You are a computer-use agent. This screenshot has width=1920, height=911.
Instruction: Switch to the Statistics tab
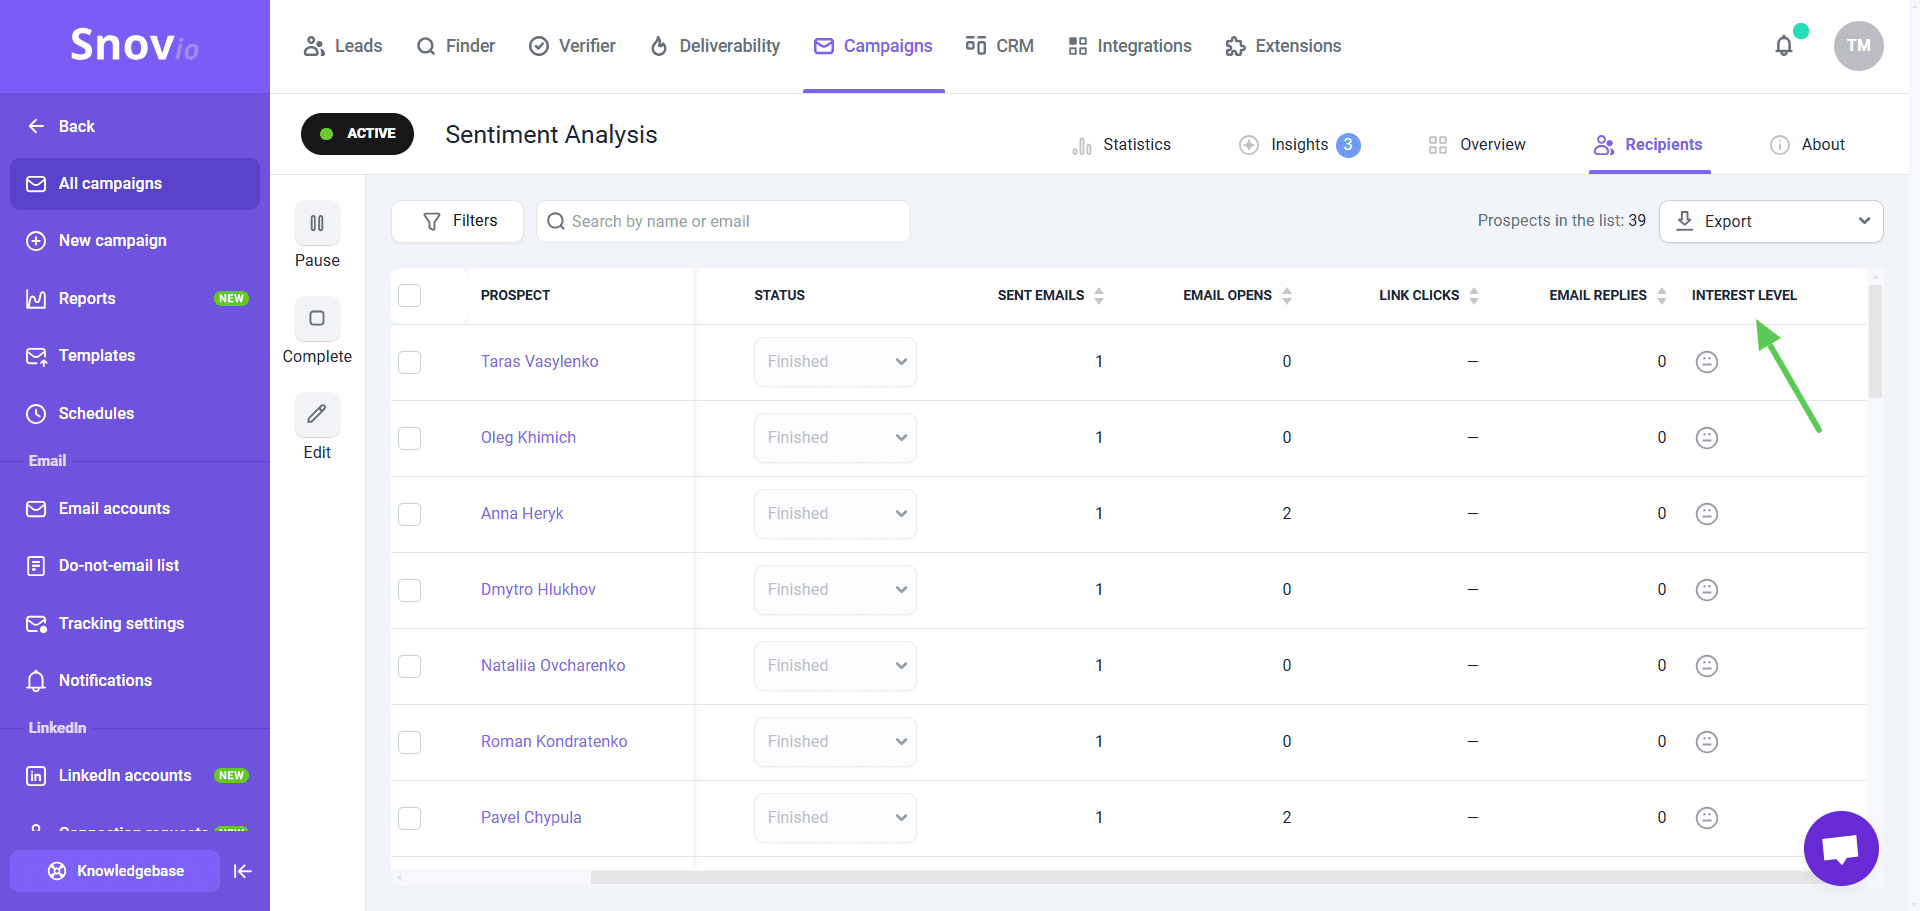click(1121, 145)
